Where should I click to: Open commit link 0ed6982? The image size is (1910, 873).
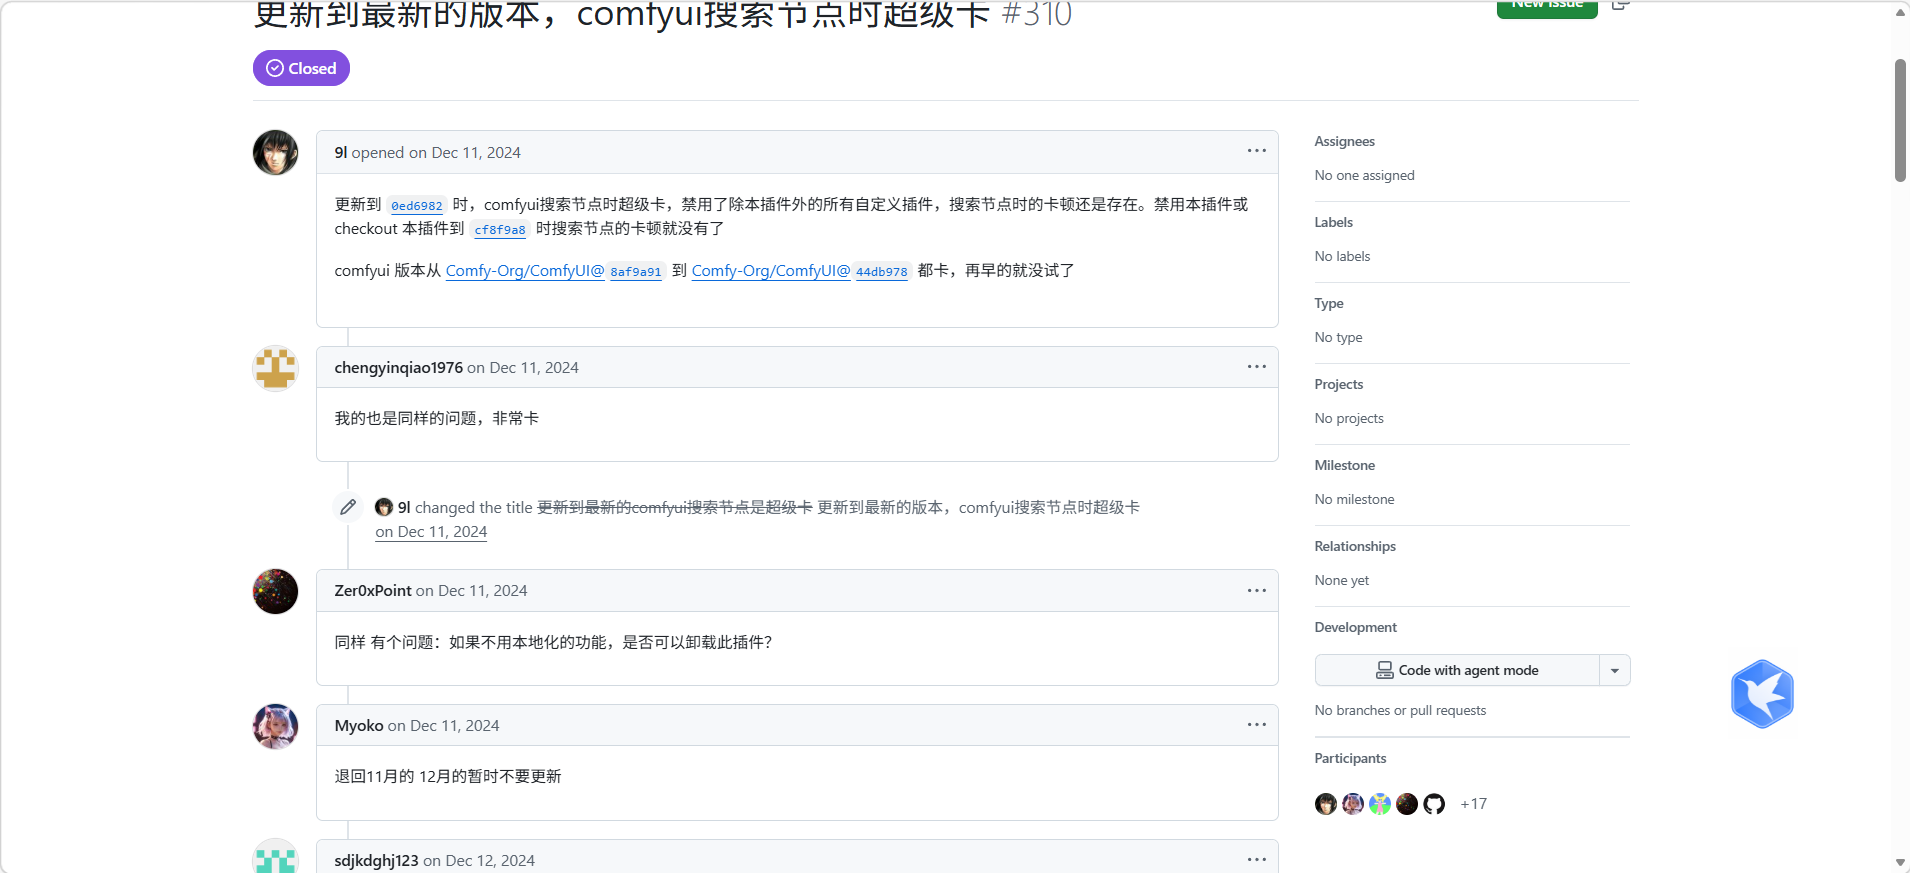click(x=416, y=205)
